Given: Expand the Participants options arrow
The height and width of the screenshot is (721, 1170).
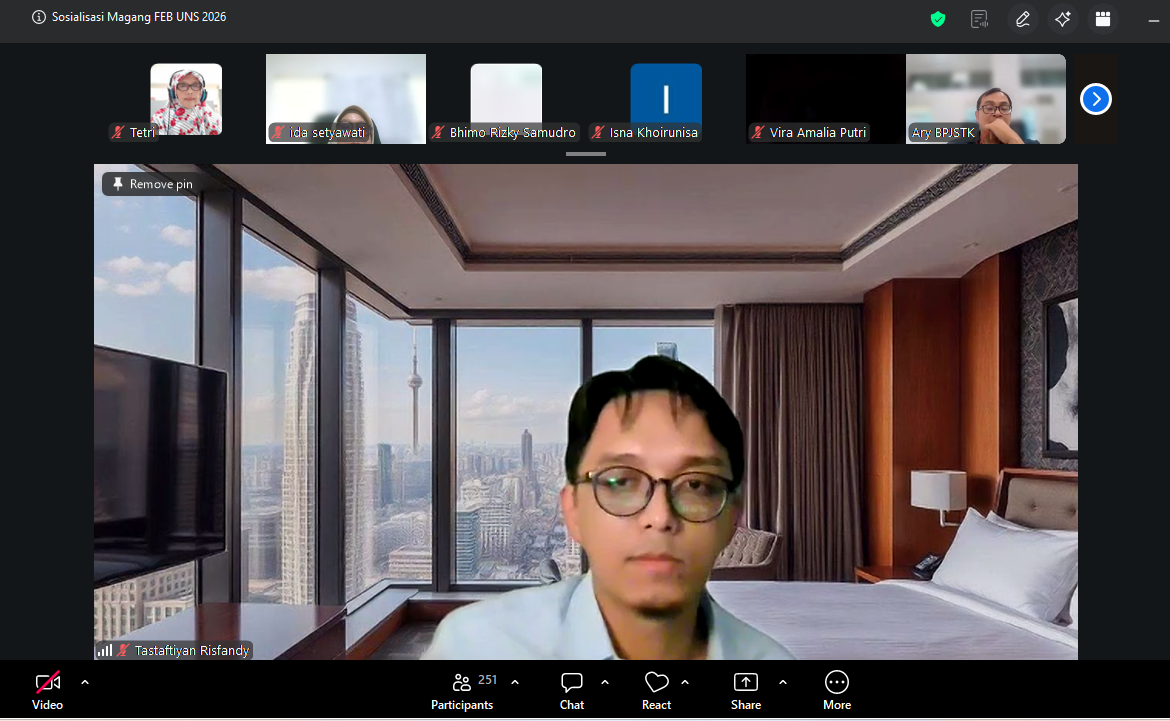Looking at the screenshot, I should click(x=515, y=682).
